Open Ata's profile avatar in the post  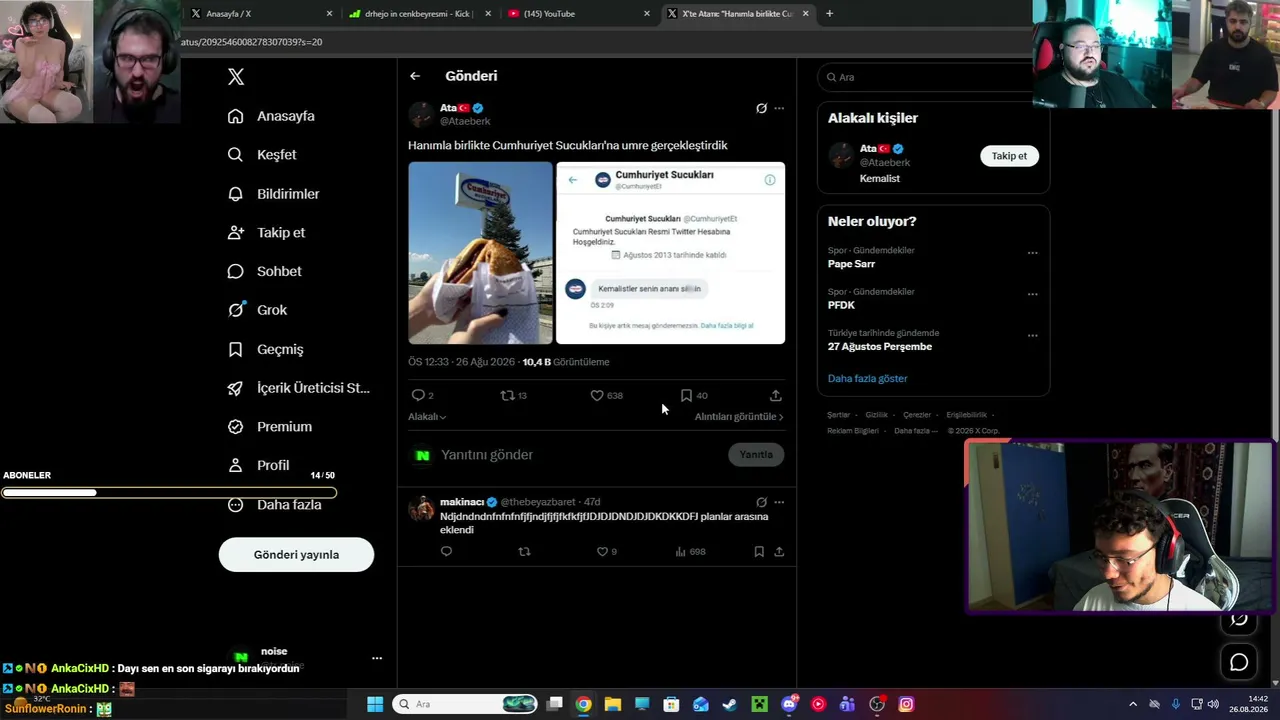coord(421,114)
